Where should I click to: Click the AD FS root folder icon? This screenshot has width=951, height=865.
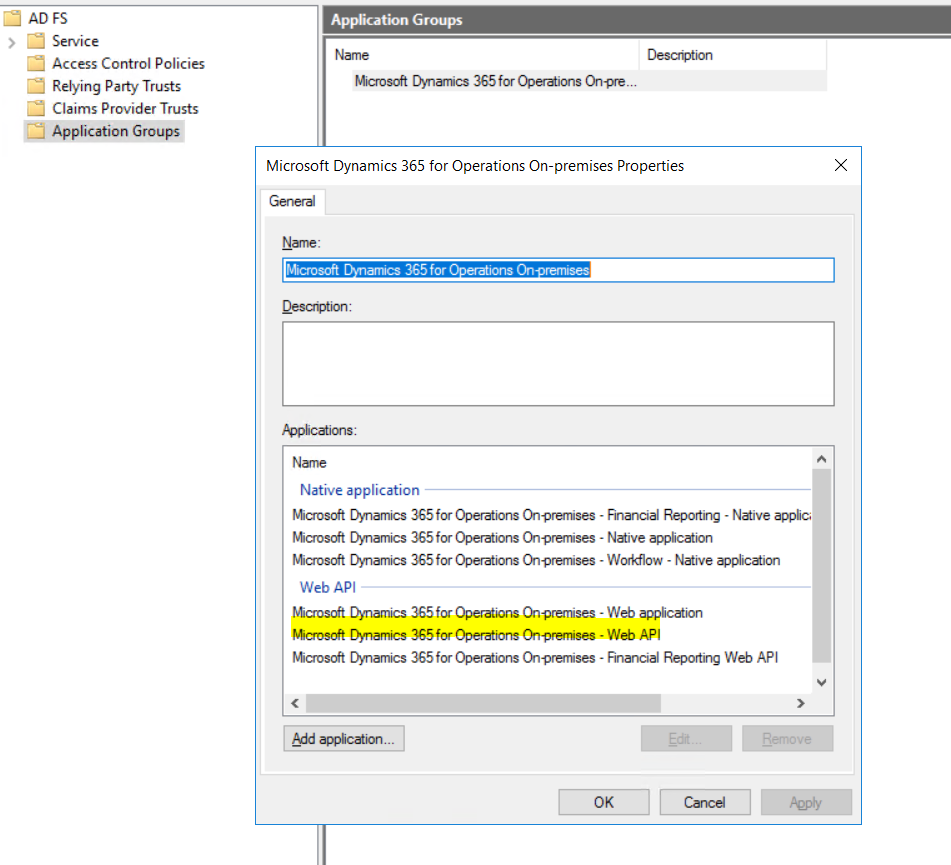[12, 18]
